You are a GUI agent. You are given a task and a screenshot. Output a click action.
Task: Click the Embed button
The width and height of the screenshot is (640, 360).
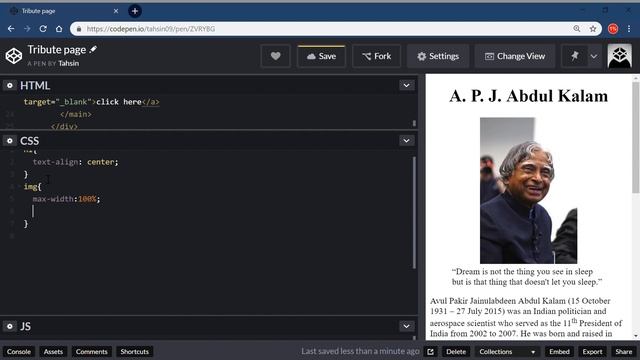[x=559, y=351]
